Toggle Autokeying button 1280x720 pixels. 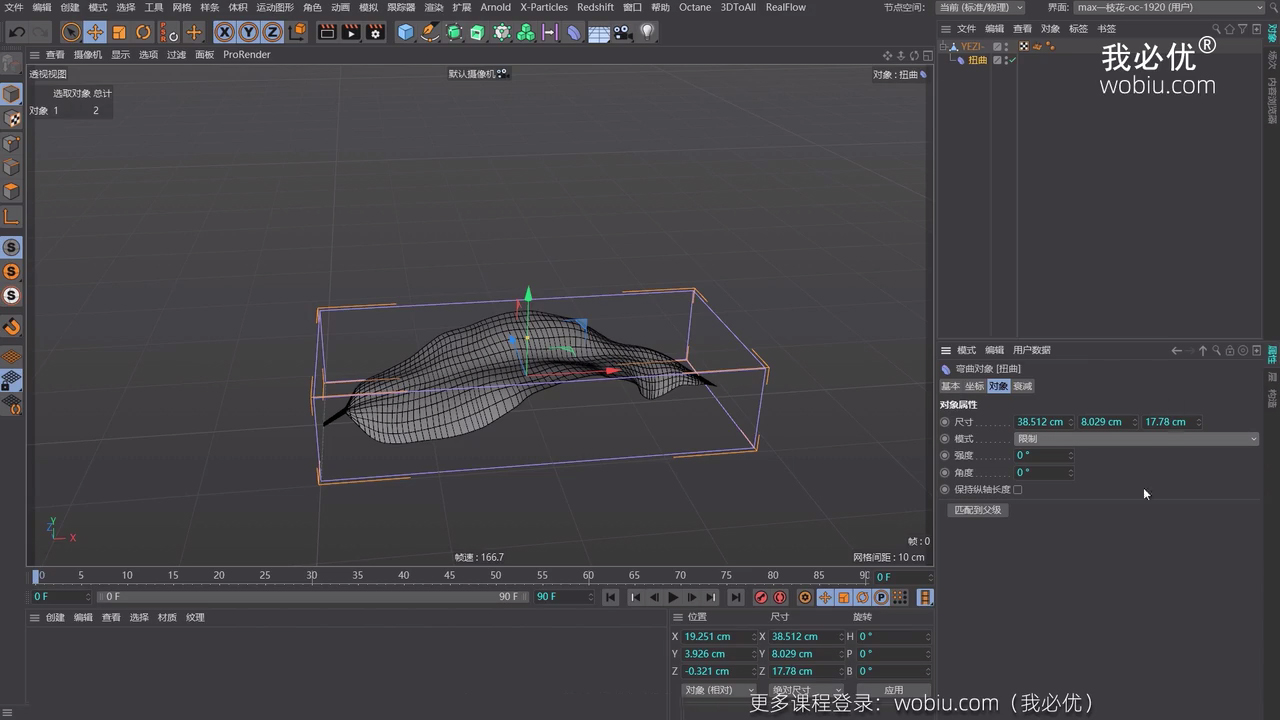[x=780, y=597]
